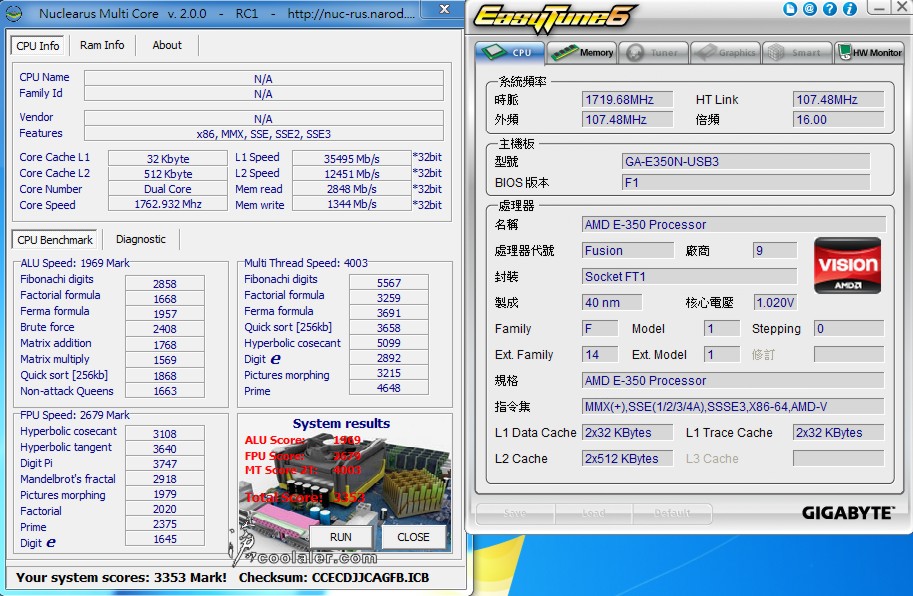This screenshot has width=913, height=596.
Task: Close the Nuclearus Multi Core window via title bar X
Action: (x=444, y=9)
